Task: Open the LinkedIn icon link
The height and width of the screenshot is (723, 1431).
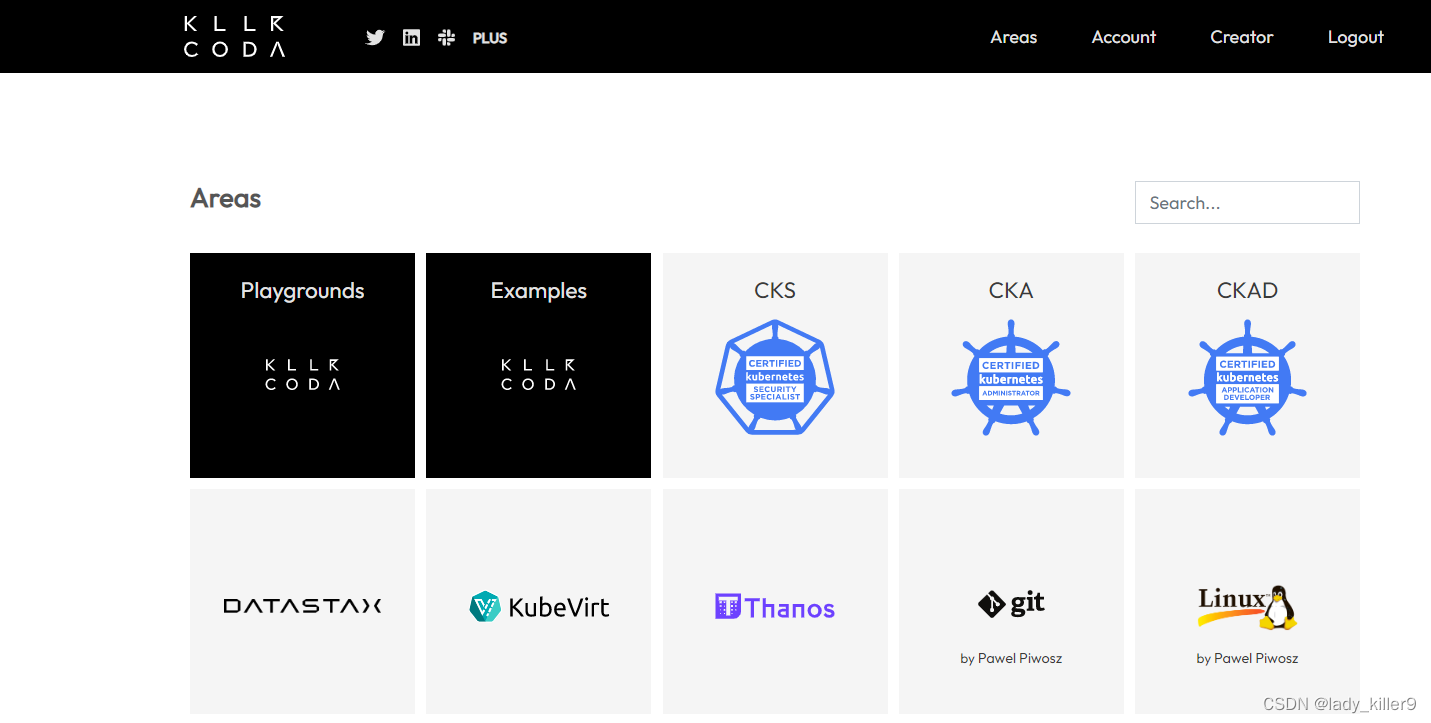Action: tap(411, 38)
